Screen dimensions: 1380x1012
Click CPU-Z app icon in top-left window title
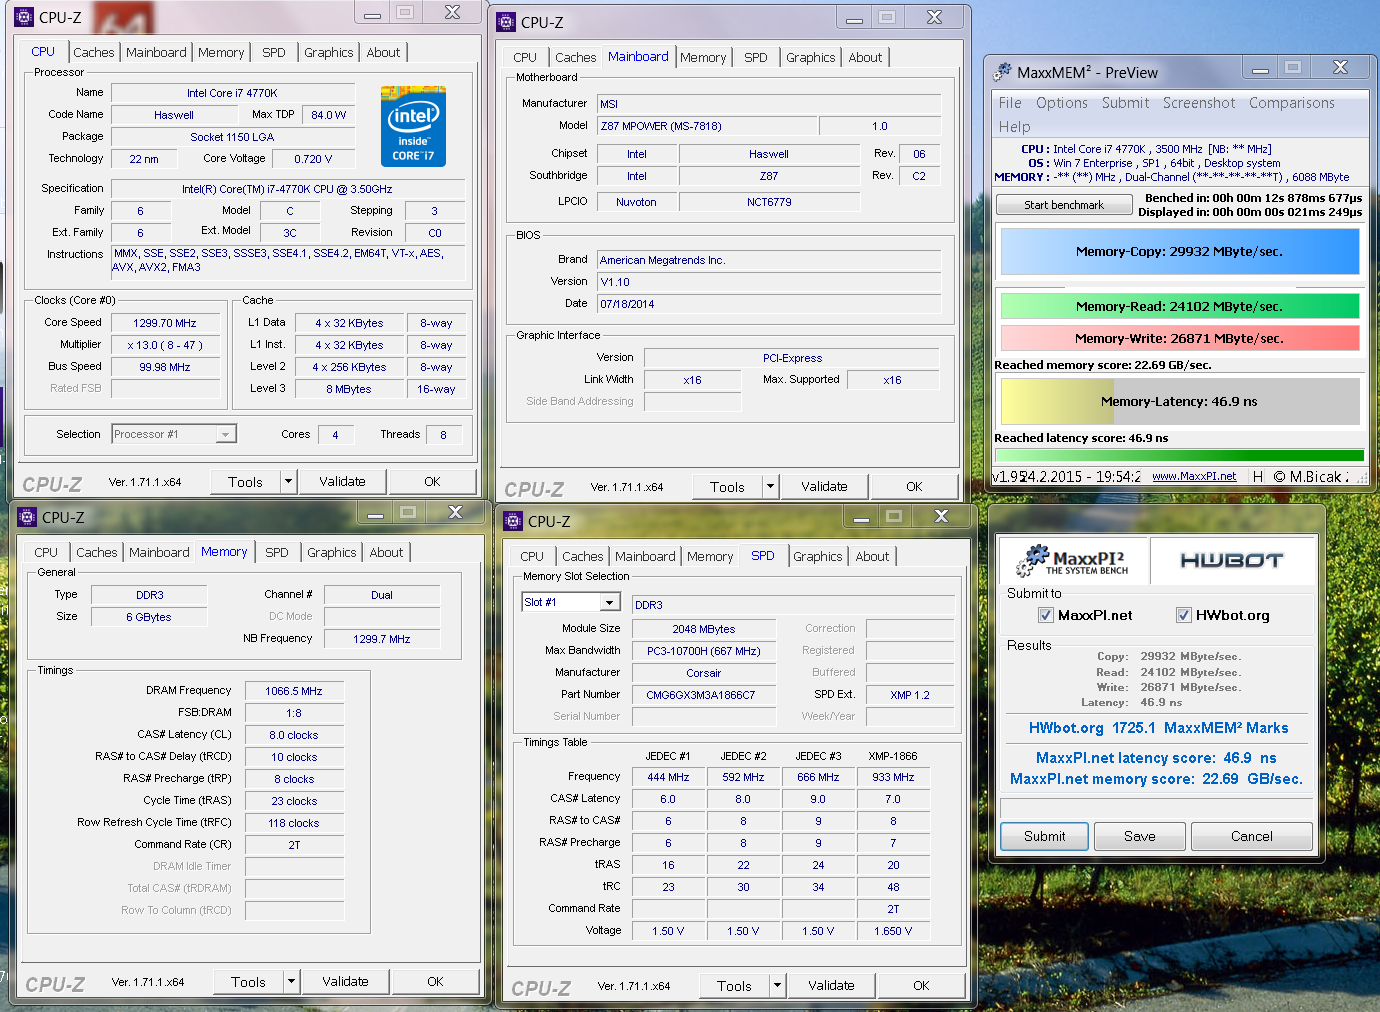[x=24, y=17]
